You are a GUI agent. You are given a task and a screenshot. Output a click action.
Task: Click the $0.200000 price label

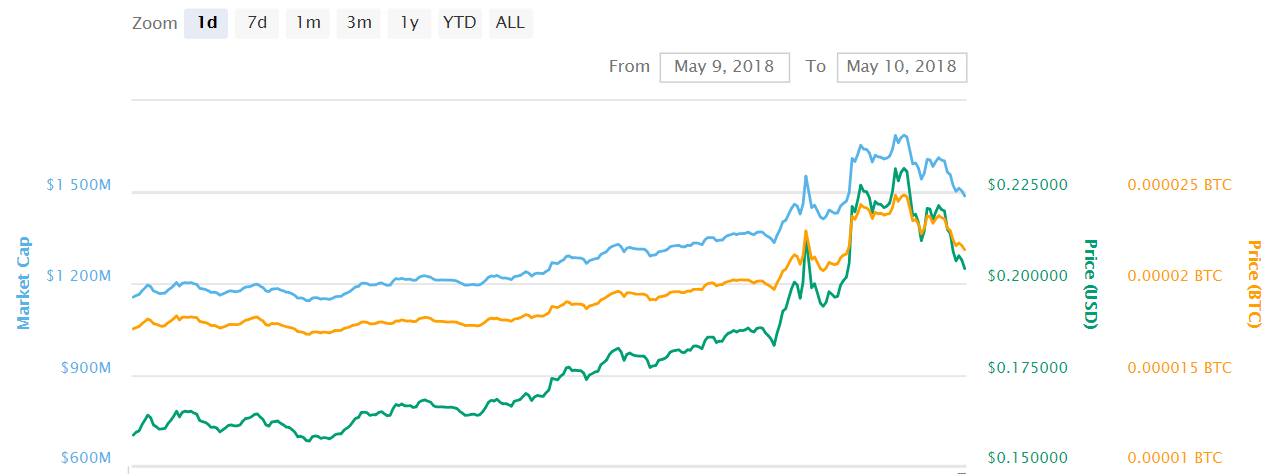1027,276
